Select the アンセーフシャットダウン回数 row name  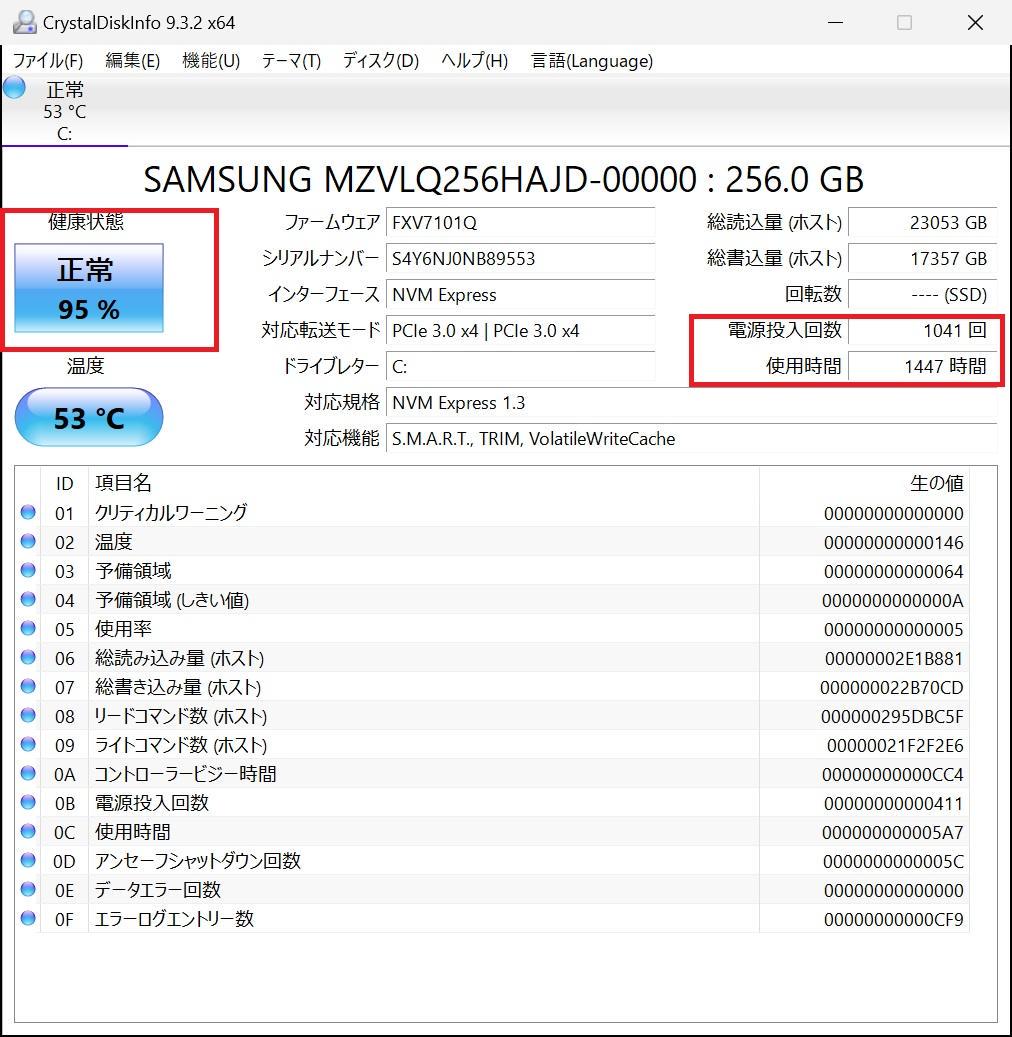(198, 861)
